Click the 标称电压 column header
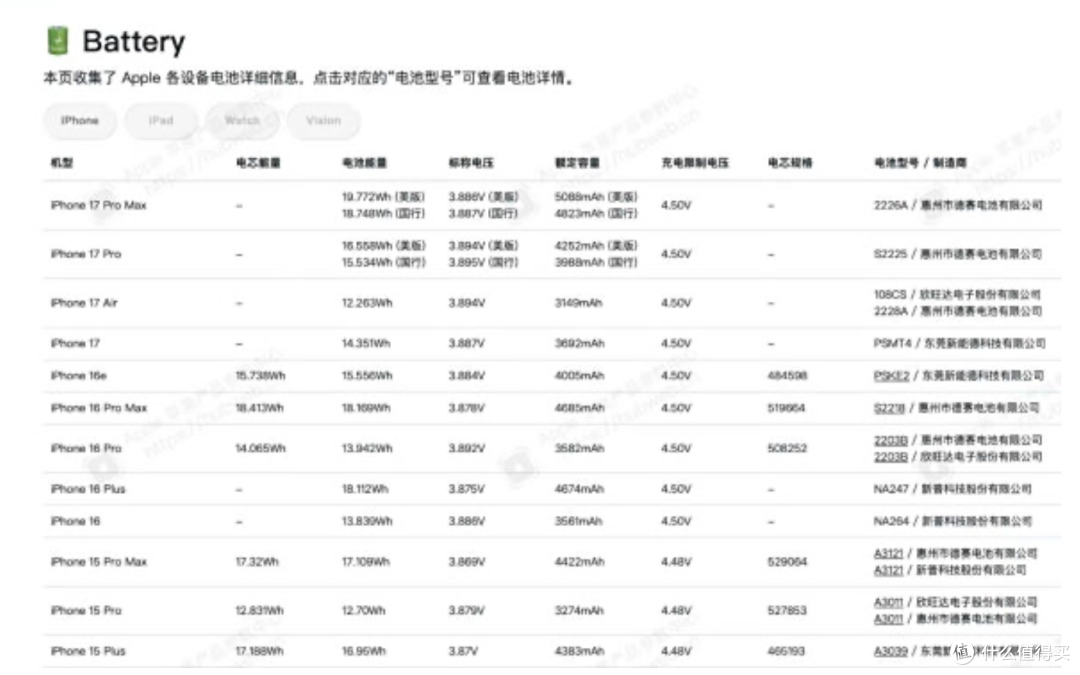The height and width of the screenshot is (675, 1080). (471, 163)
